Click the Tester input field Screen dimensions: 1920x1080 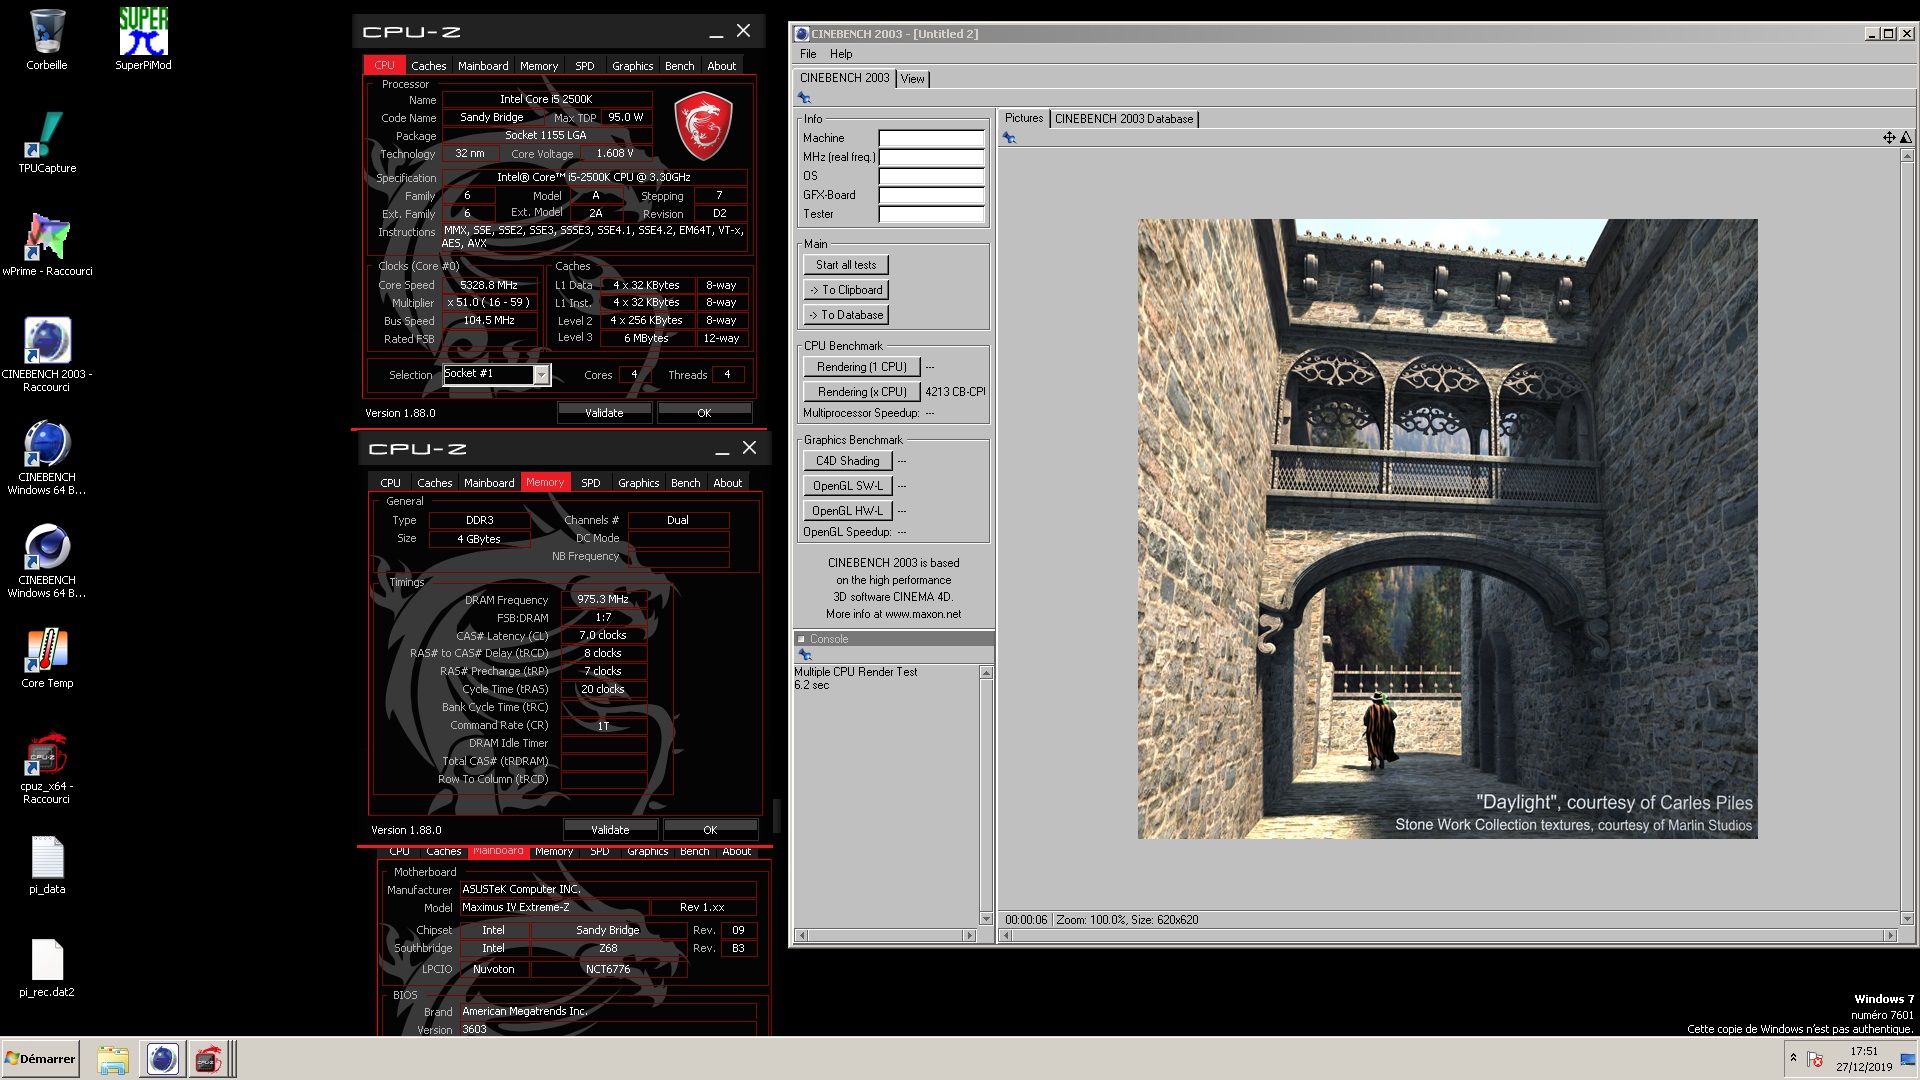pos(931,214)
